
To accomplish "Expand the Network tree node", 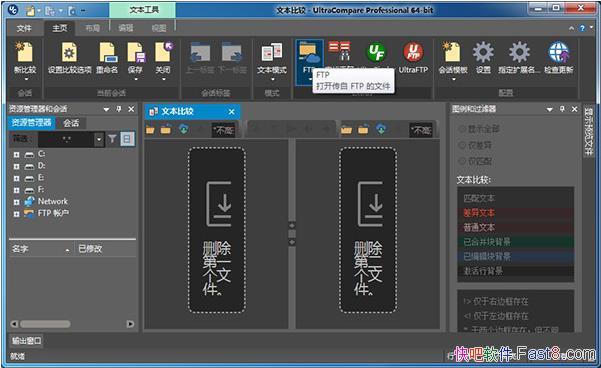I will [16, 202].
